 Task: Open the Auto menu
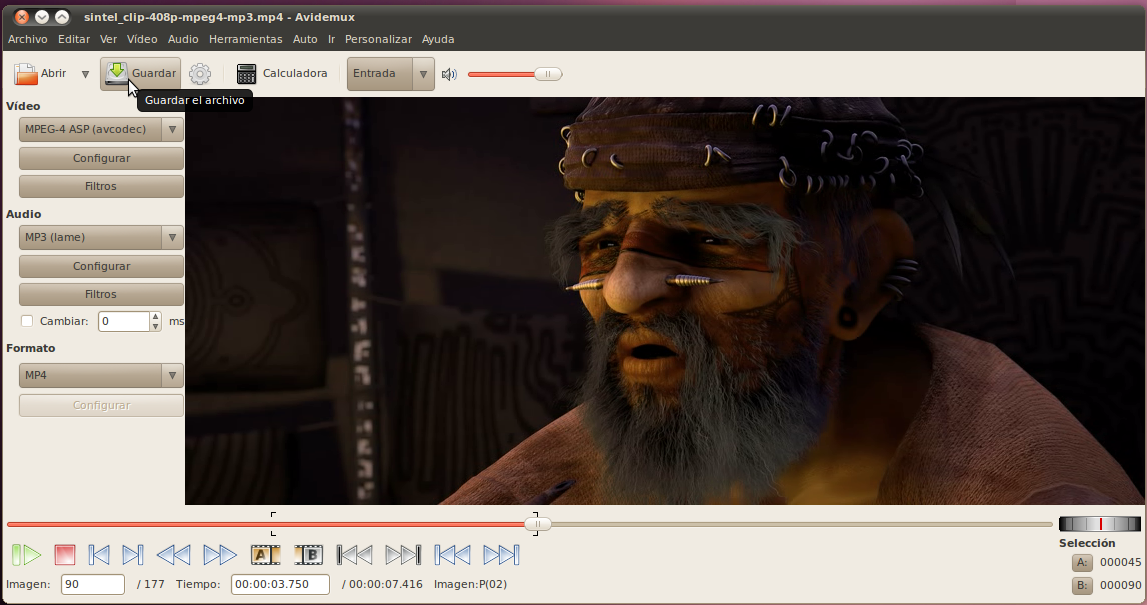(305, 40)
